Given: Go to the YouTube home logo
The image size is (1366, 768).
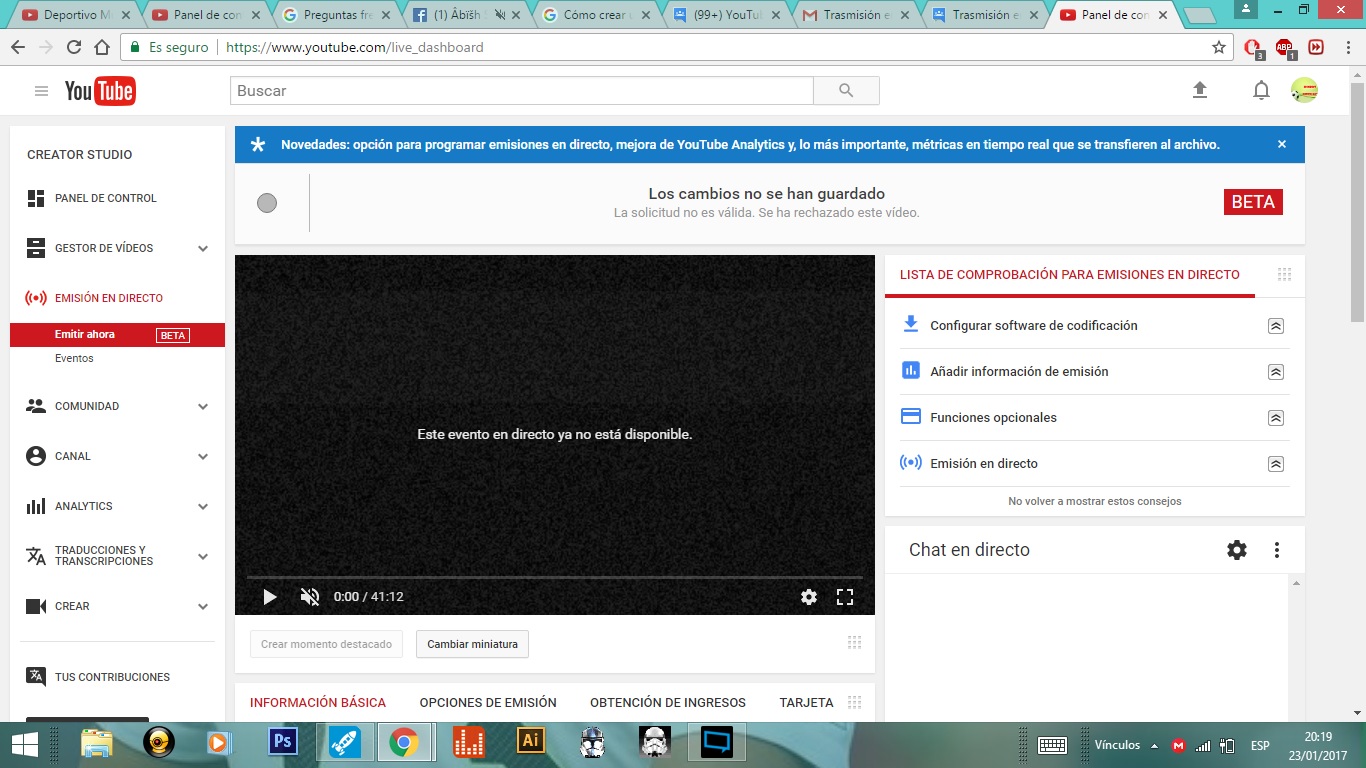Looking at the screenshot, I should coord(100,91).
